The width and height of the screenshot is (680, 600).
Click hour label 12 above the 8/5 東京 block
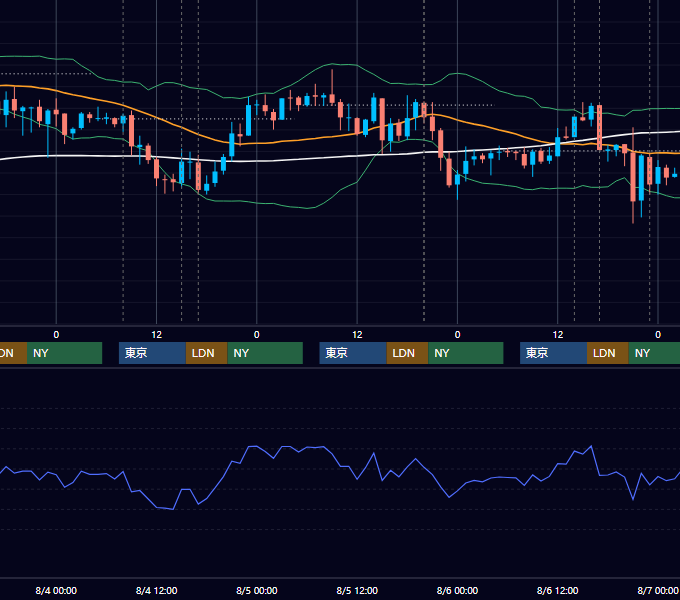coord(357,335)
